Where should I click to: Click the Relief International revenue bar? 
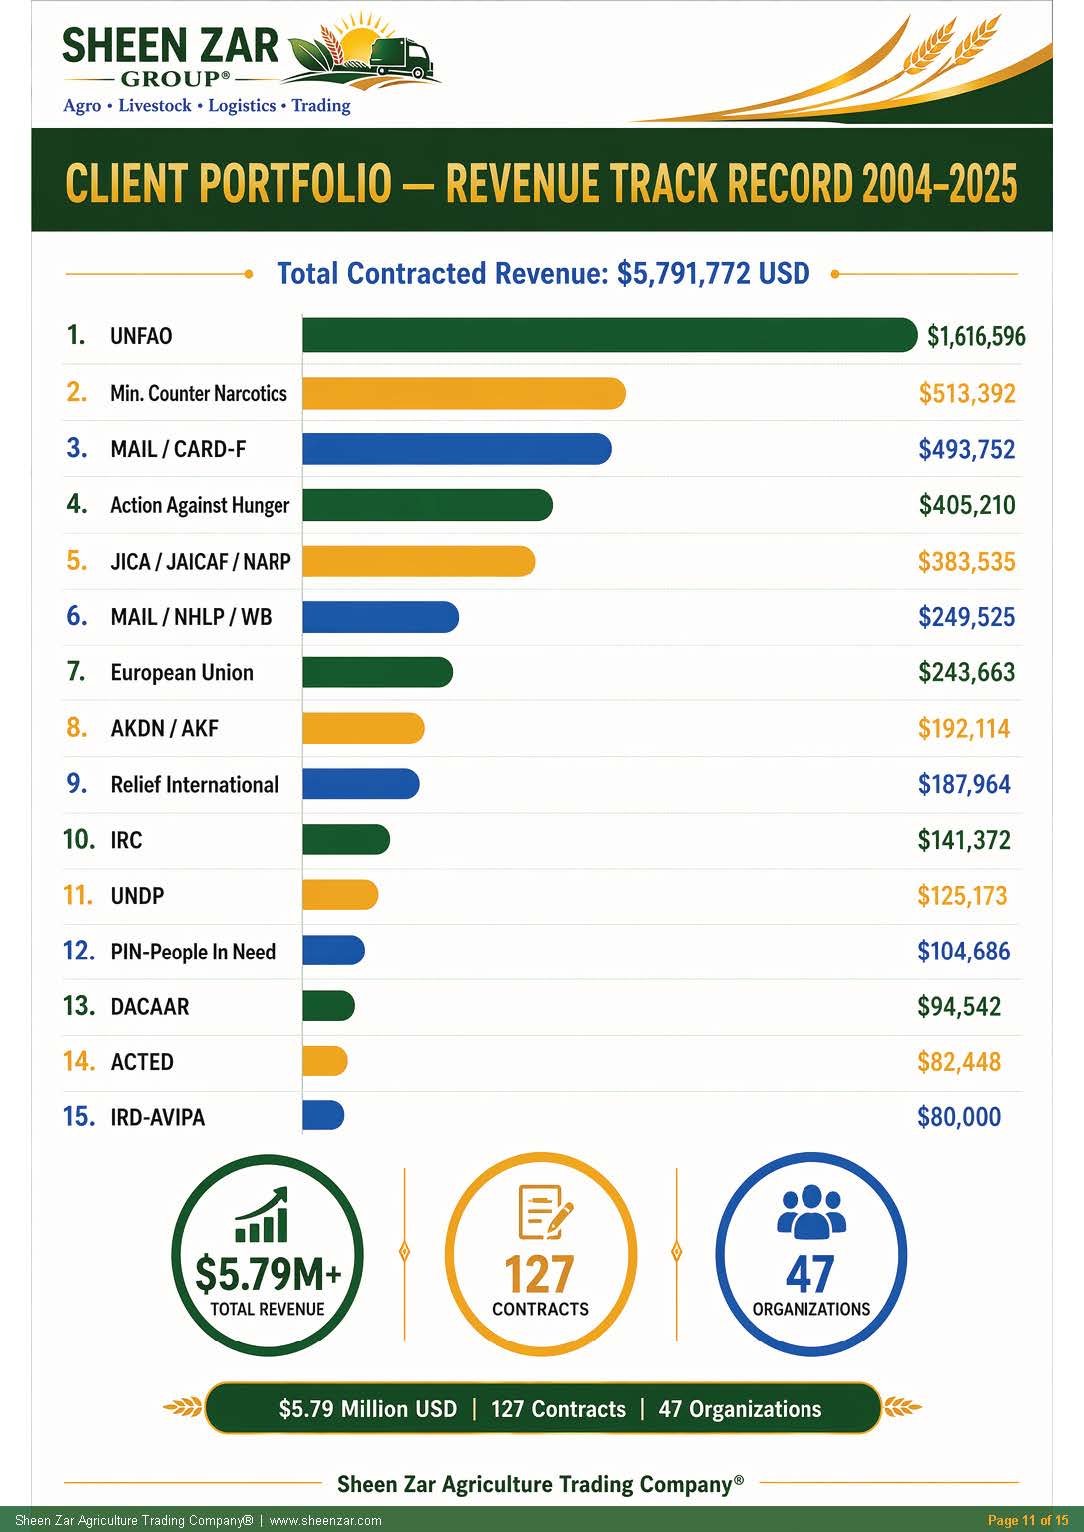click(361, 784)
